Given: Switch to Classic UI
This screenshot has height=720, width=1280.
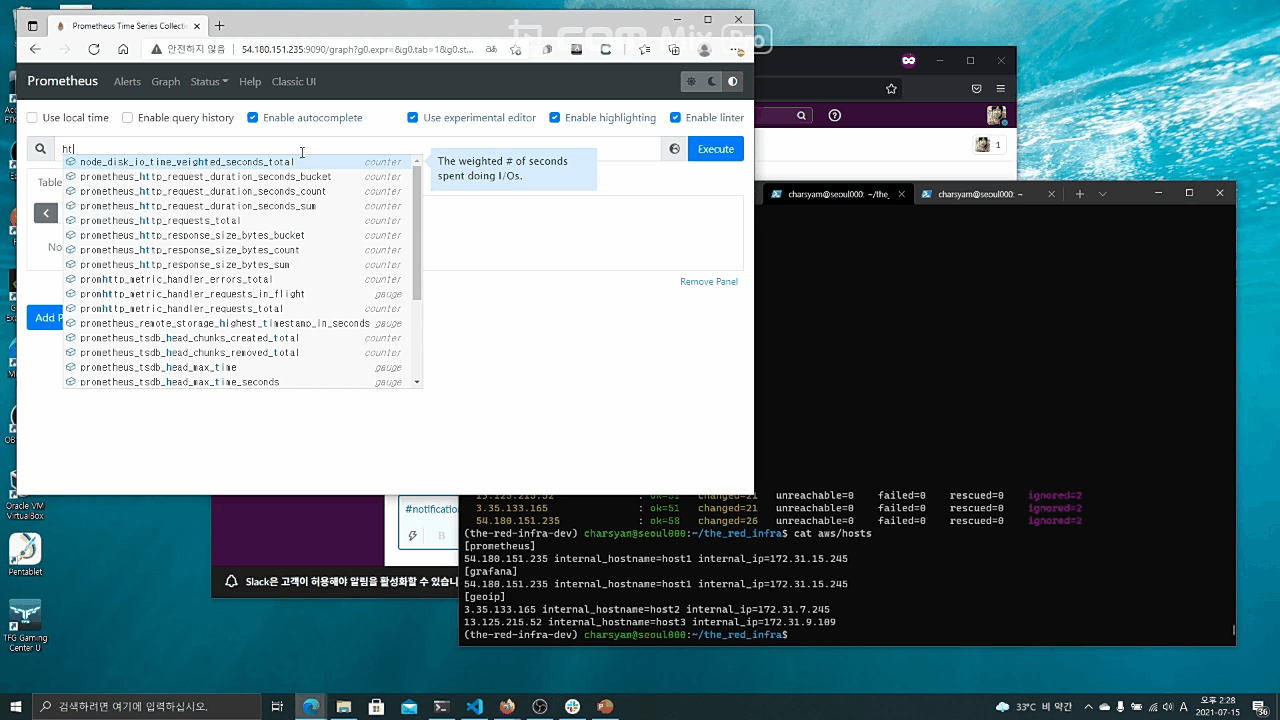Looking at the screenshot, I should pyautogui.click(x=294, y=82).
